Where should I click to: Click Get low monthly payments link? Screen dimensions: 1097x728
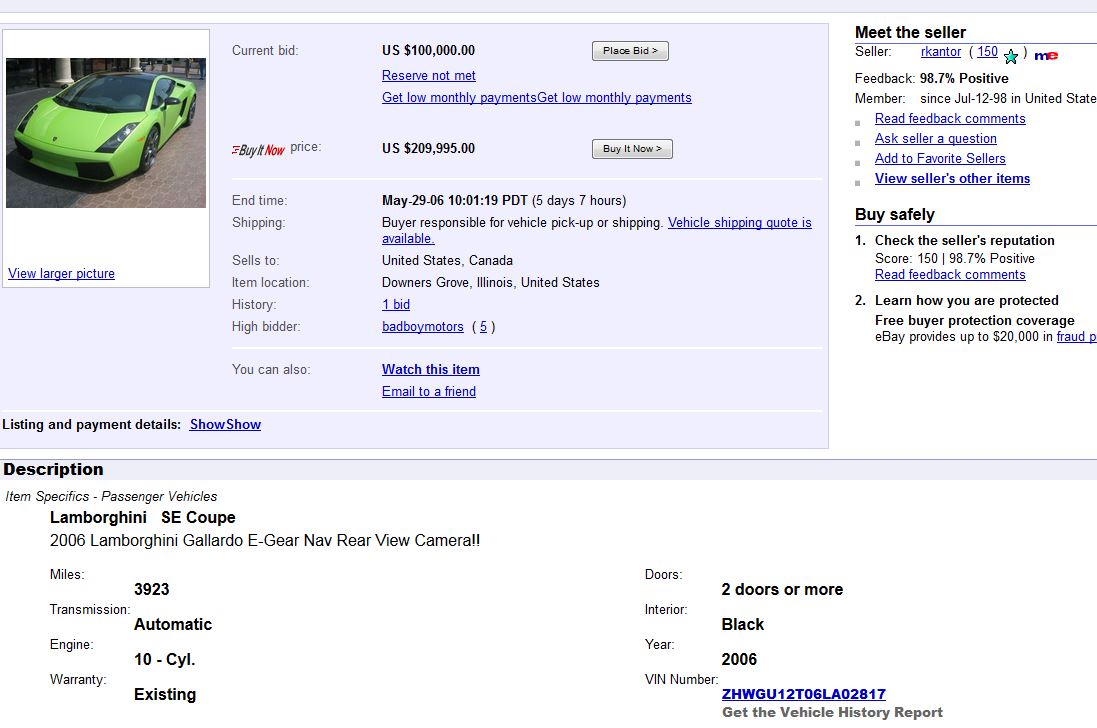coord(537,98)
